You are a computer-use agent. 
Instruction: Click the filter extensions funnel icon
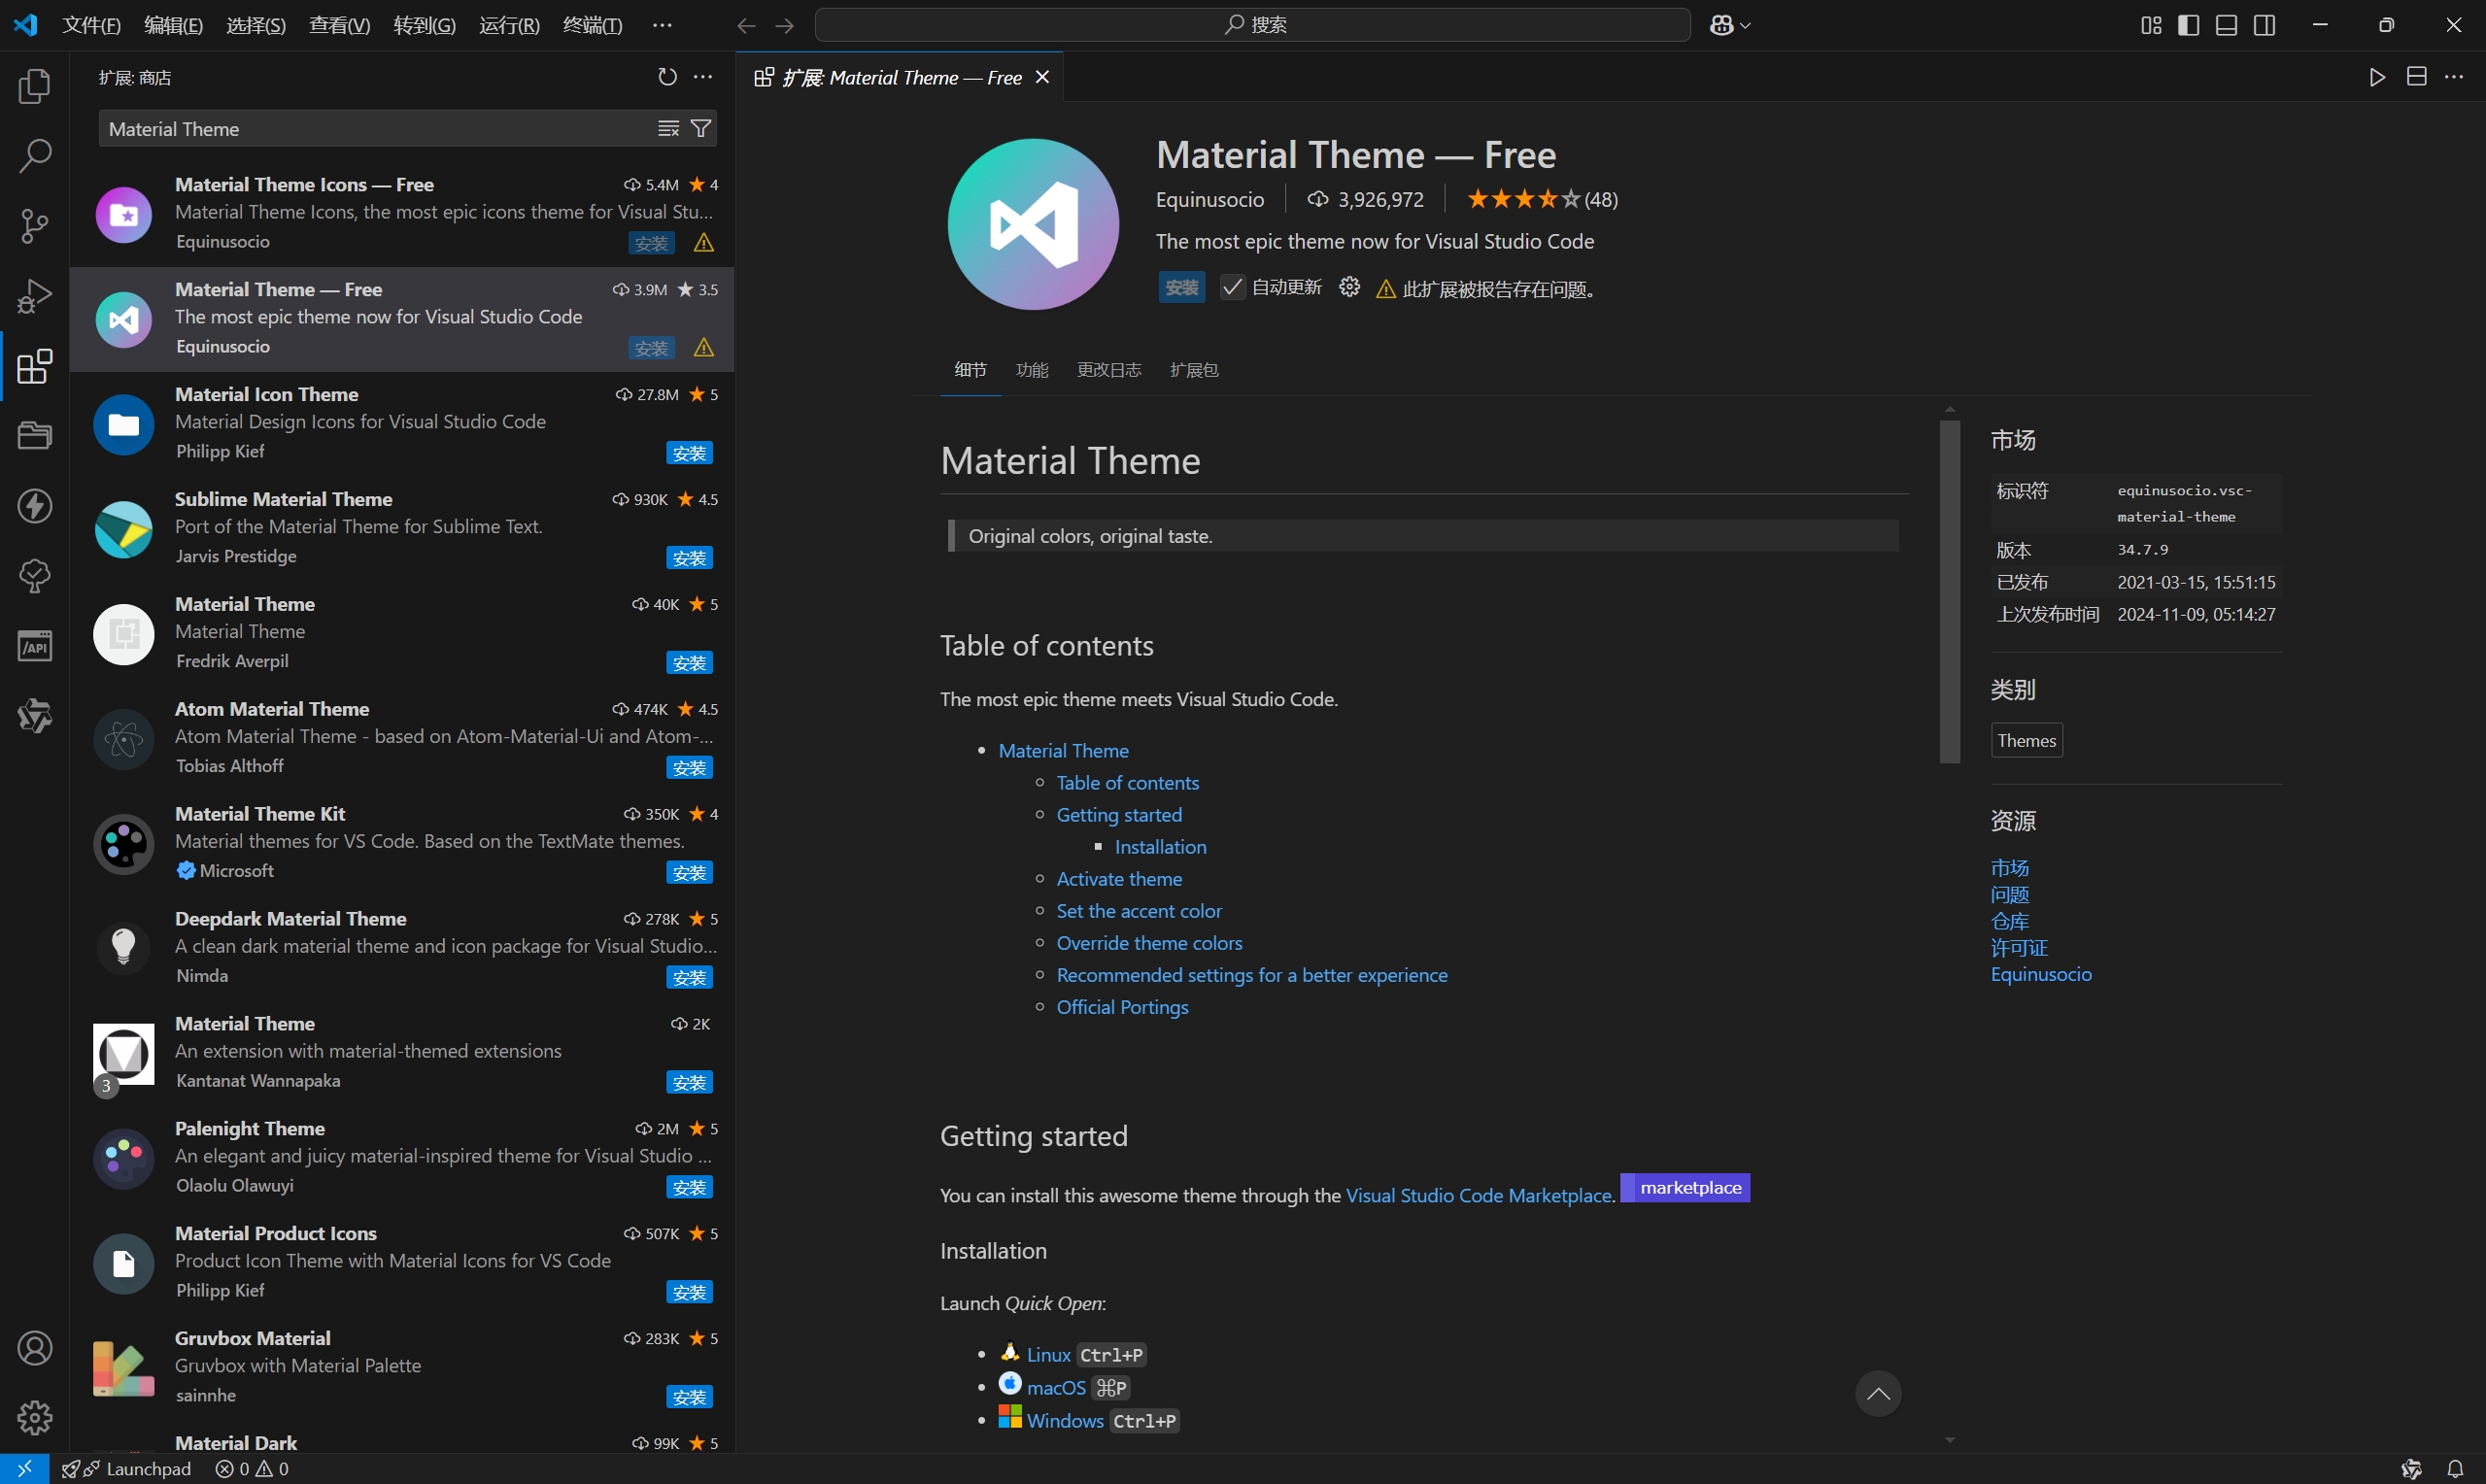coord(702,129)
